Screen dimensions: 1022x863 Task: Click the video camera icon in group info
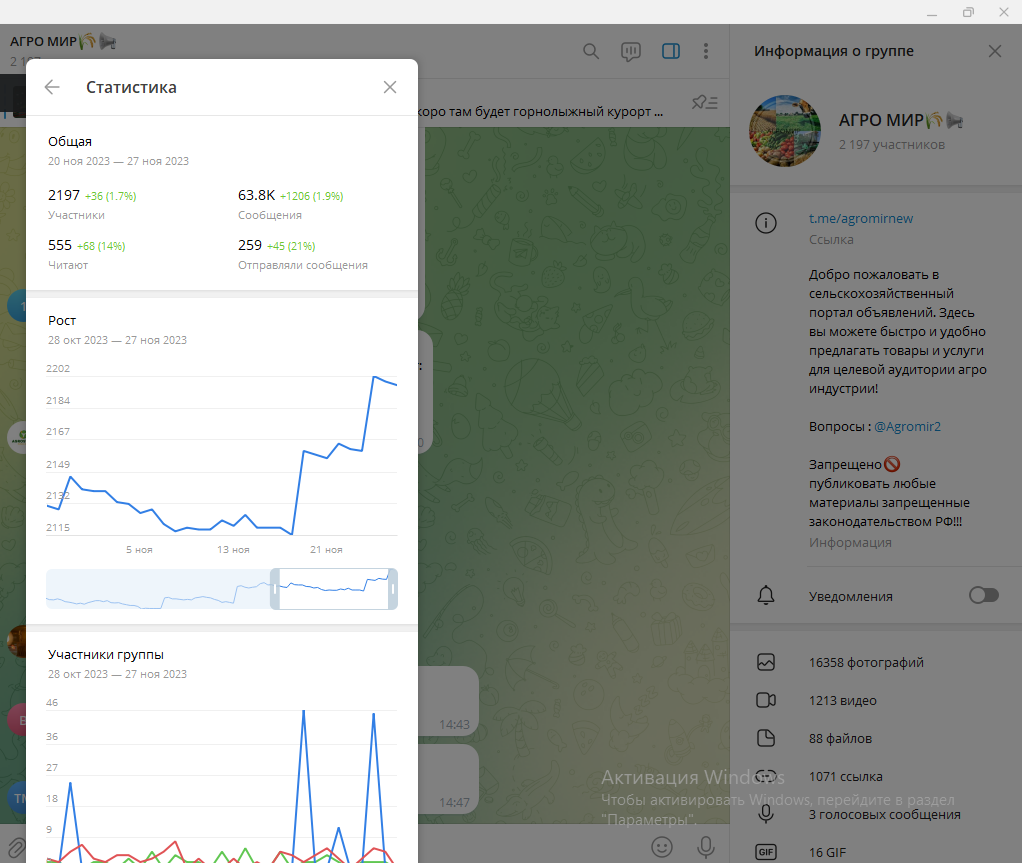766,700
